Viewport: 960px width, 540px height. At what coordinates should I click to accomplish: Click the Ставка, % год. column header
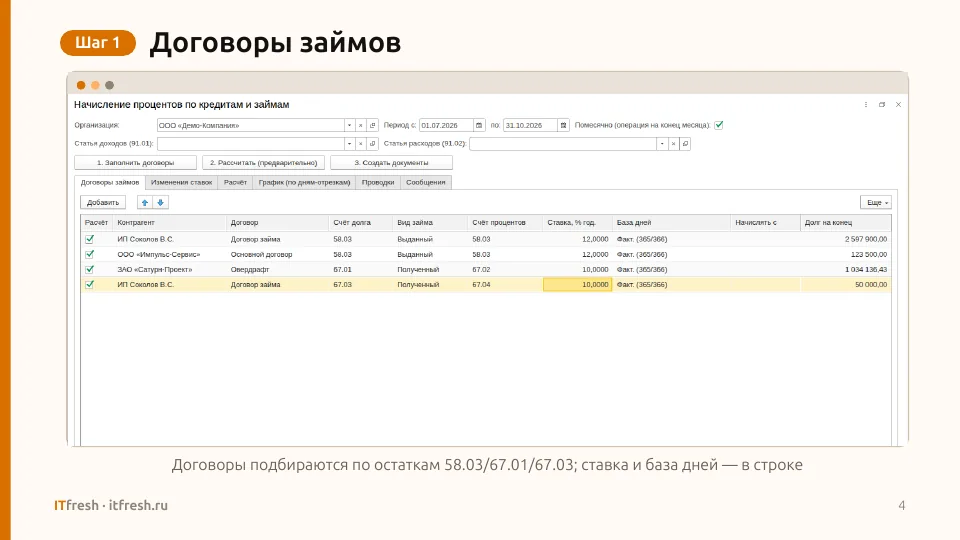click(x=577, y=223)
